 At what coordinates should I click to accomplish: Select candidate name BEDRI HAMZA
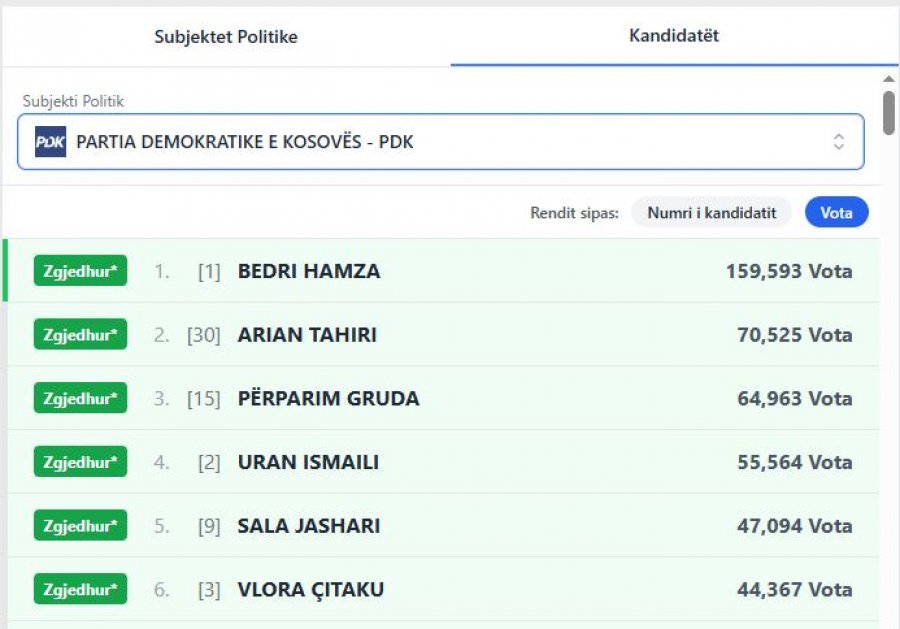tap(309, 271)
